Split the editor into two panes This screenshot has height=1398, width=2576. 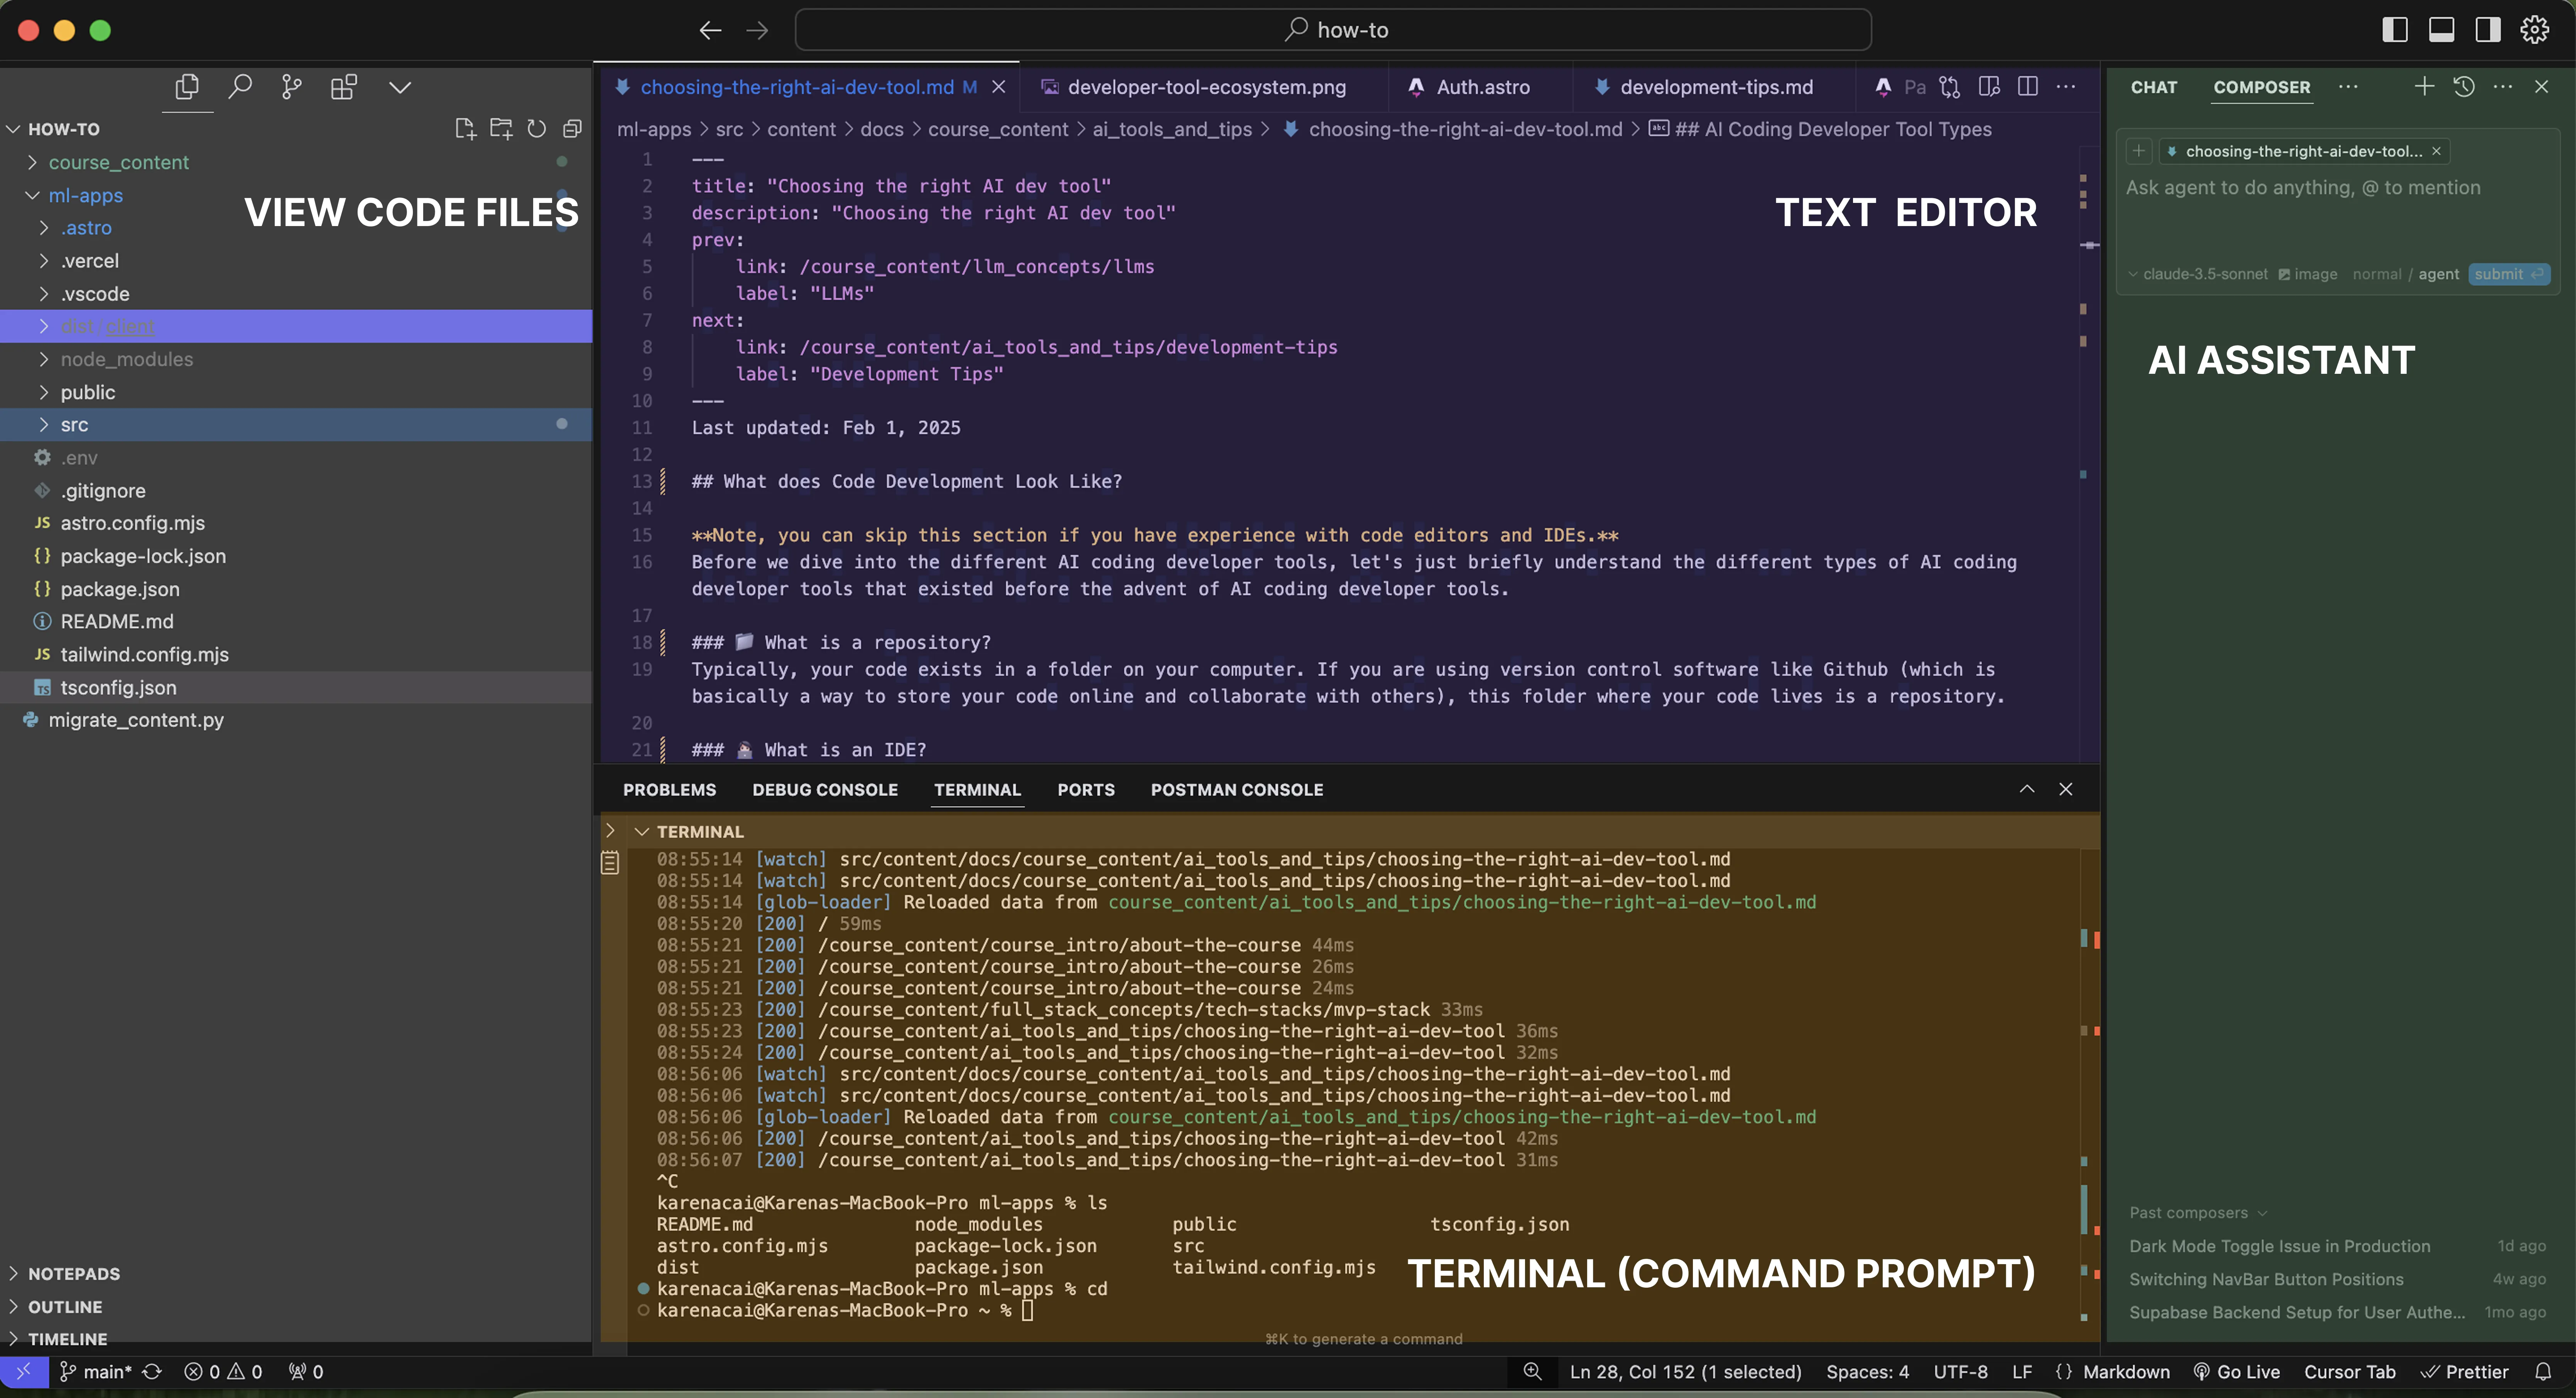click(2028, 87)
